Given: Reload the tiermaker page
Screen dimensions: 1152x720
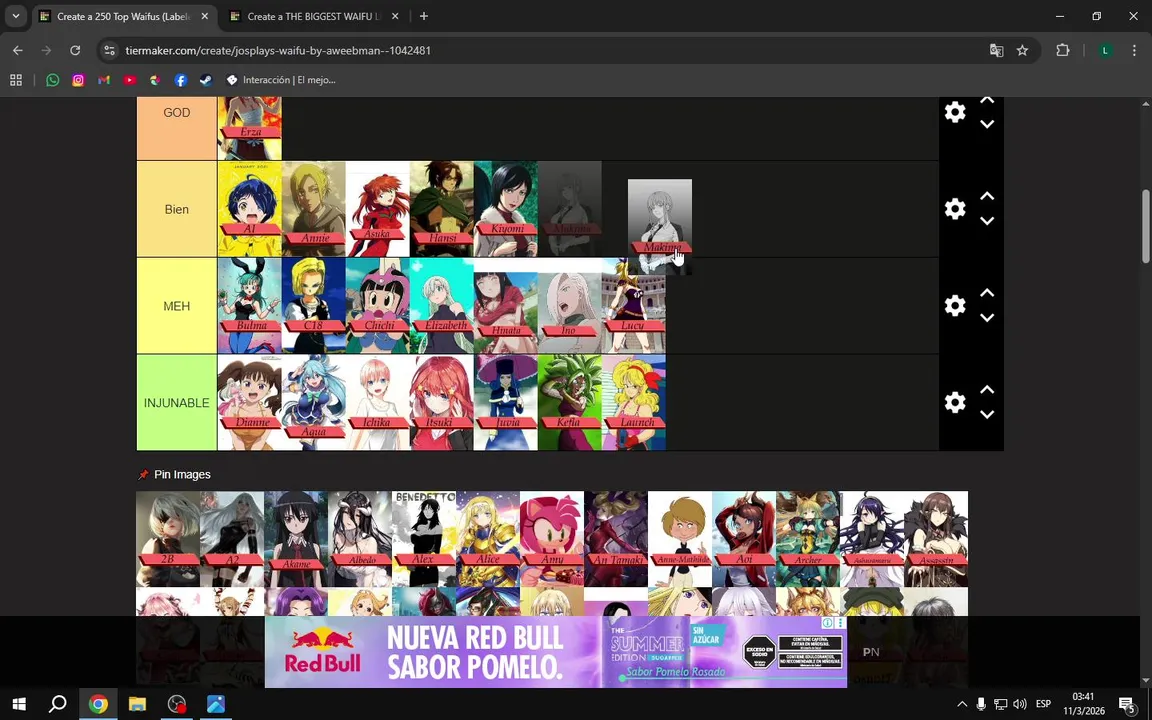Looking at the screenshot, I should tap(75, 51).
